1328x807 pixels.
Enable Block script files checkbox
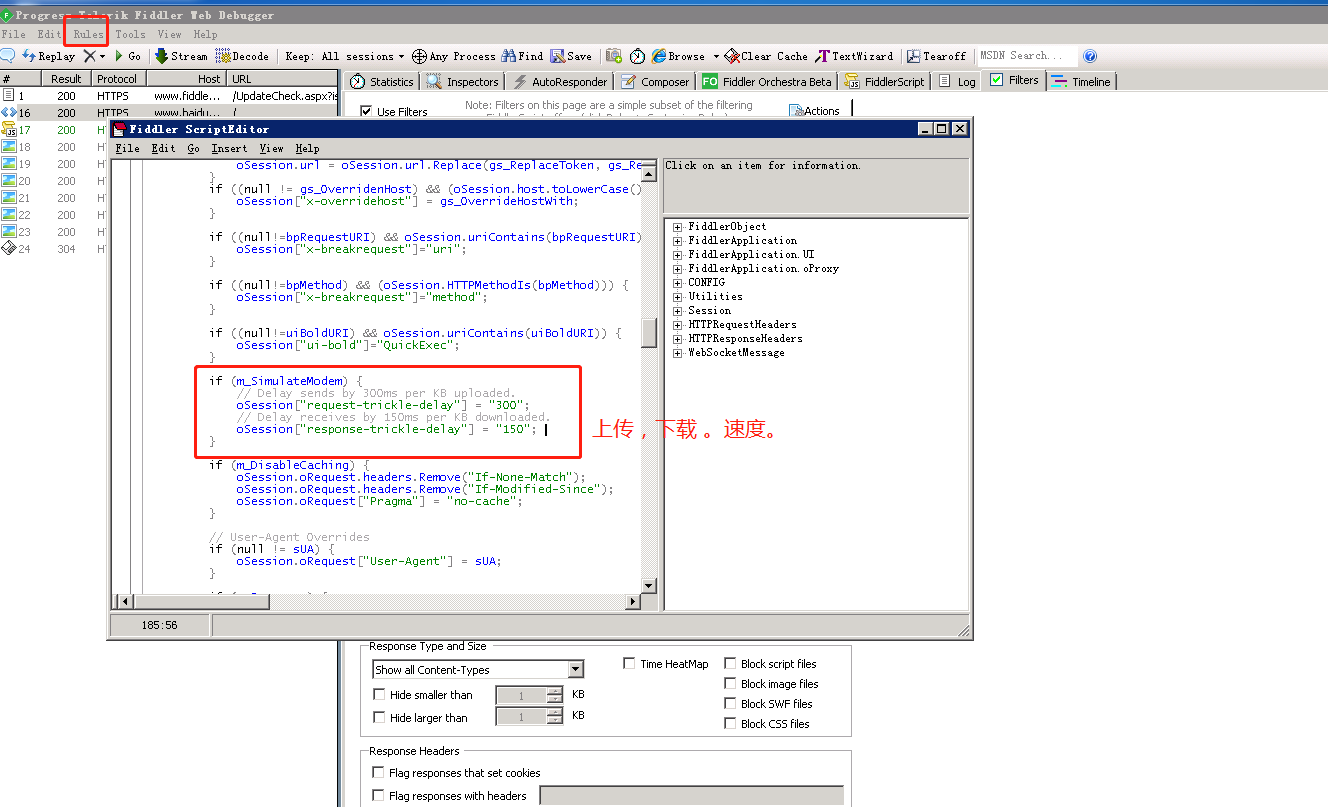(730, 663)
